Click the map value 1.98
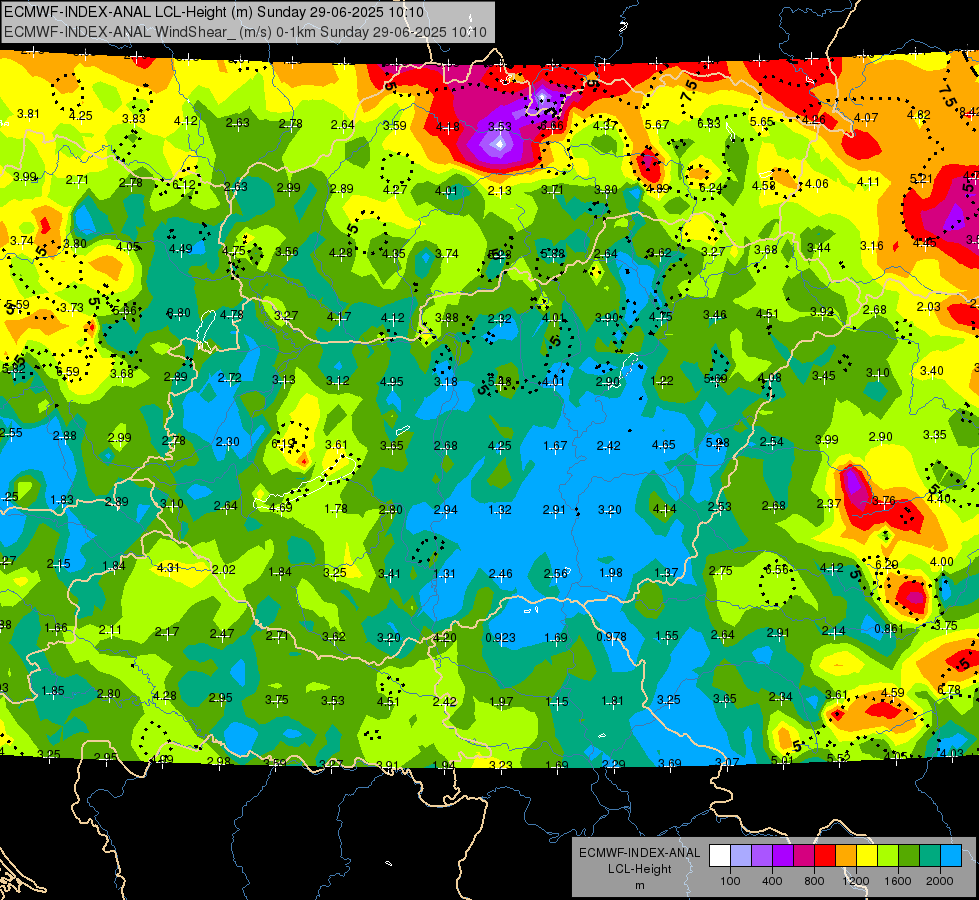 611,573
